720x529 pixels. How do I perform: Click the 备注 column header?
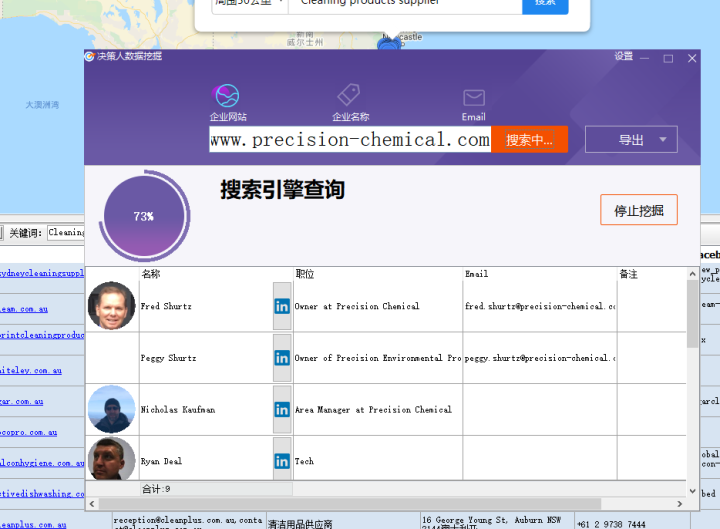pos(652,274)
